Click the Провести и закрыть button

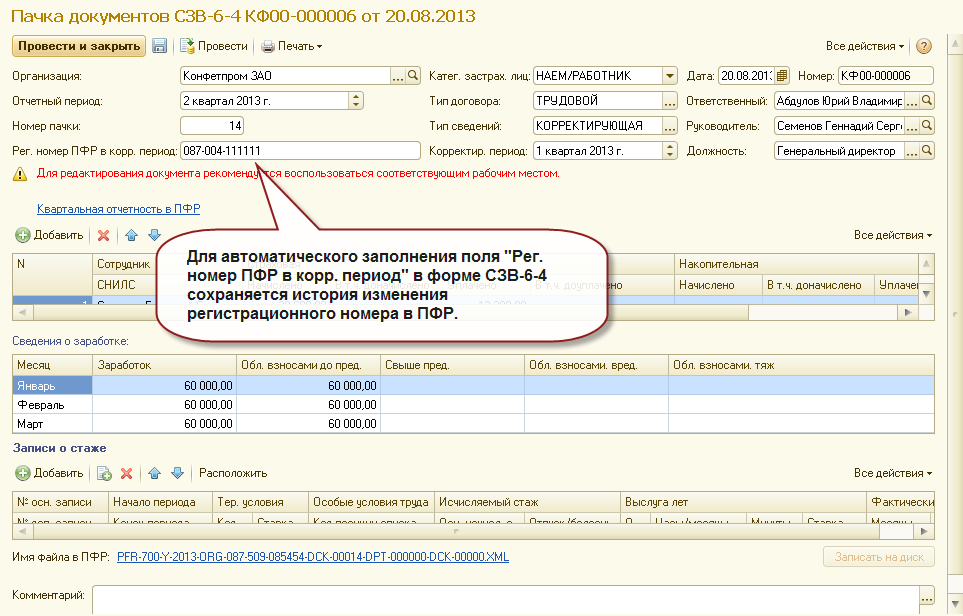[x=79, y=46]
